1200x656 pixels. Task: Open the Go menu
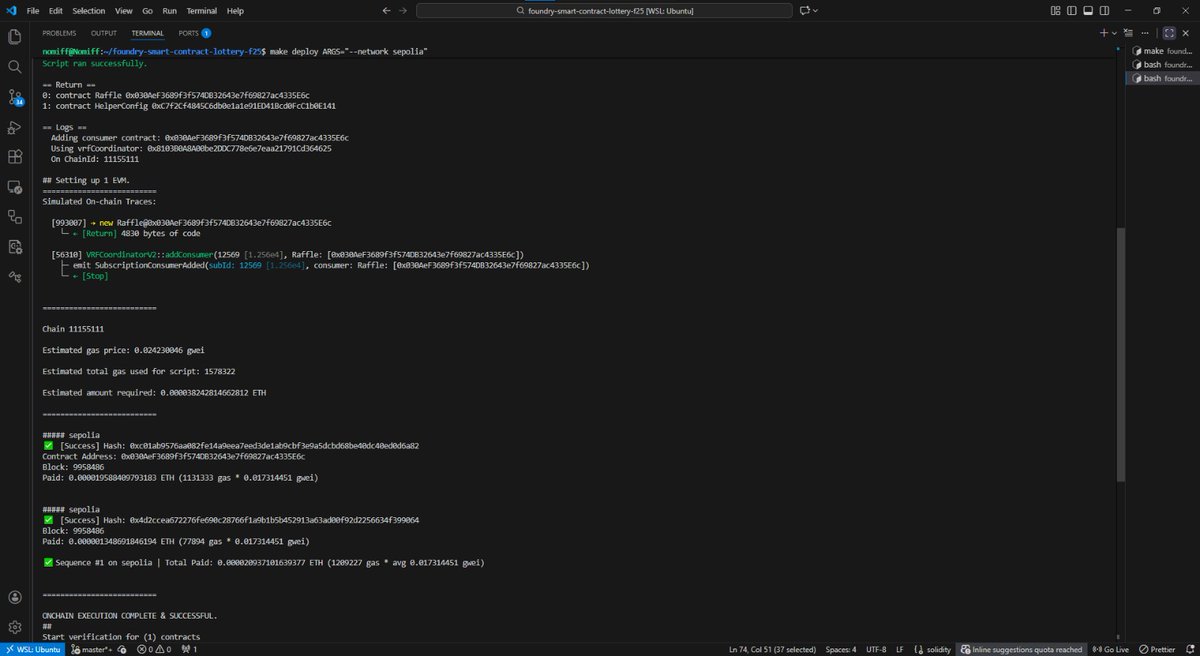[x=148, y=10]
